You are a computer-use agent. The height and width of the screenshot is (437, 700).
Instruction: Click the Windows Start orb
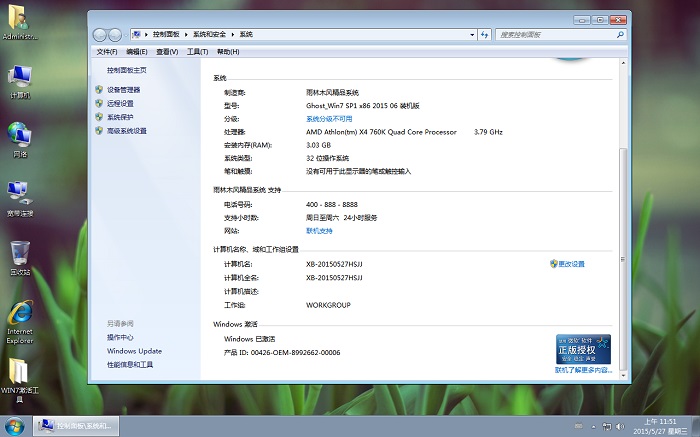click(x=15, y=427)
